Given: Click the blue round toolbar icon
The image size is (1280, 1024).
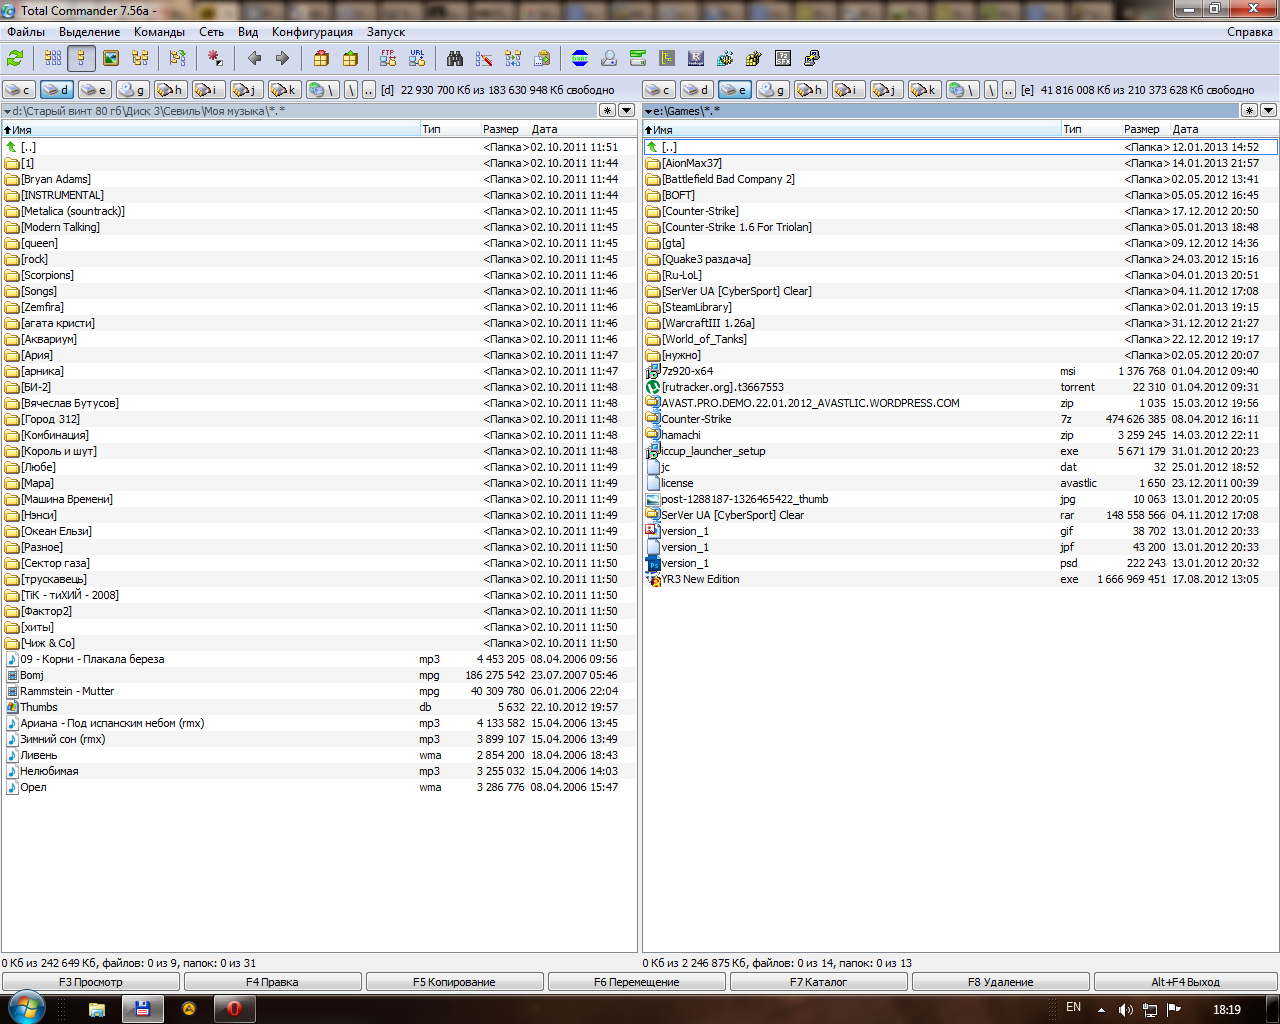Looking at the screenshot, I should 580,58.
